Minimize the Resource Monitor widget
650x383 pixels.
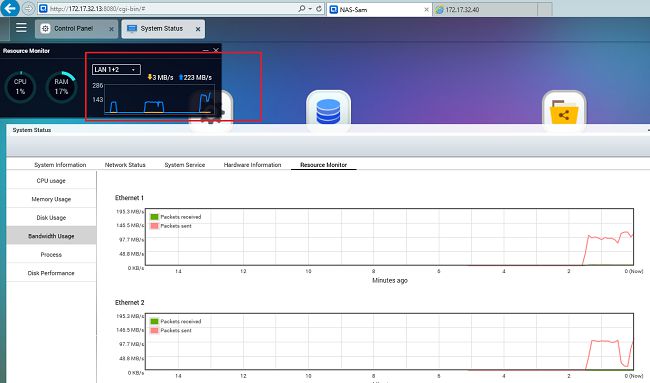[205, 50]
